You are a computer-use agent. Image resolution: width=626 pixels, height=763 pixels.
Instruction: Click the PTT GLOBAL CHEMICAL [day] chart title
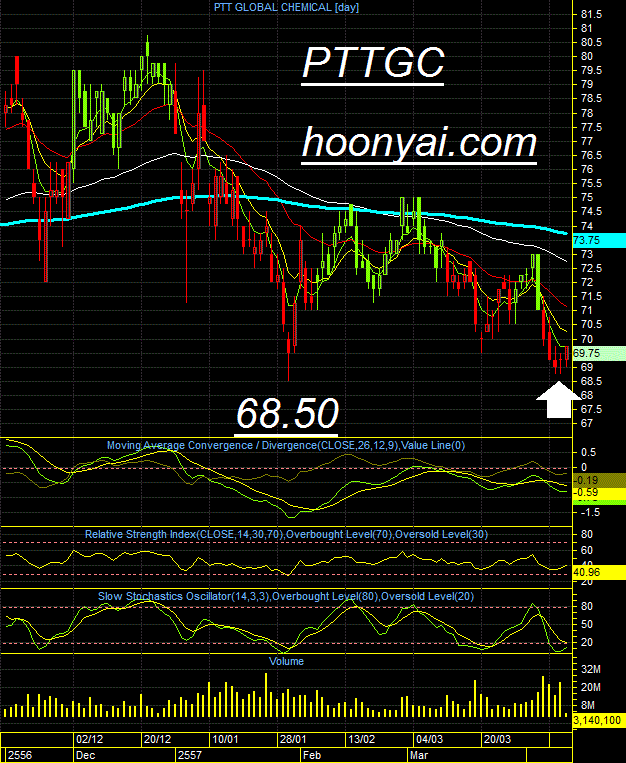click(x=286, y=7)
